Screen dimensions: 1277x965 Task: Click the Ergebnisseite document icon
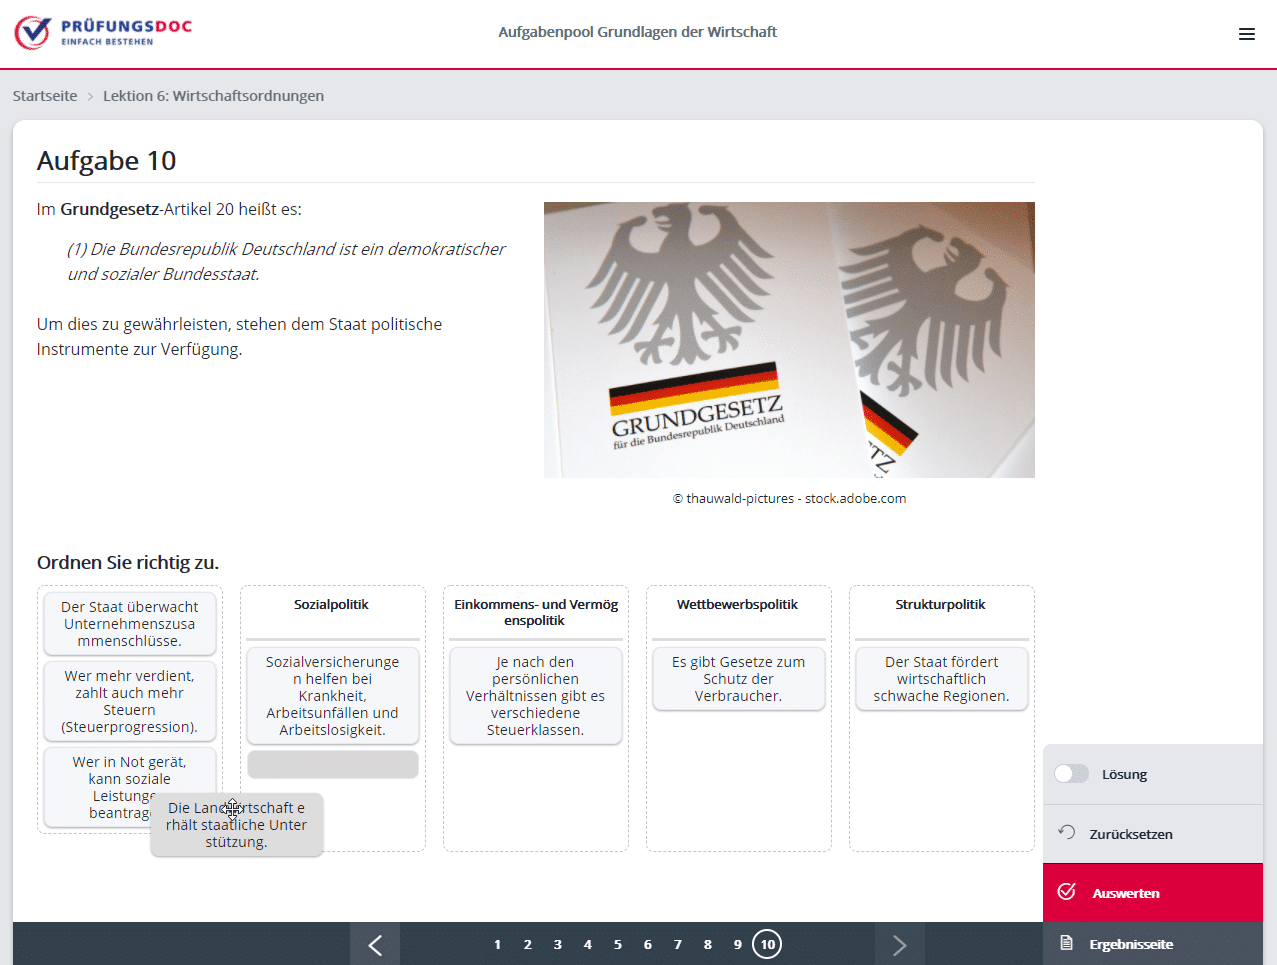(x=1067, y=944)
